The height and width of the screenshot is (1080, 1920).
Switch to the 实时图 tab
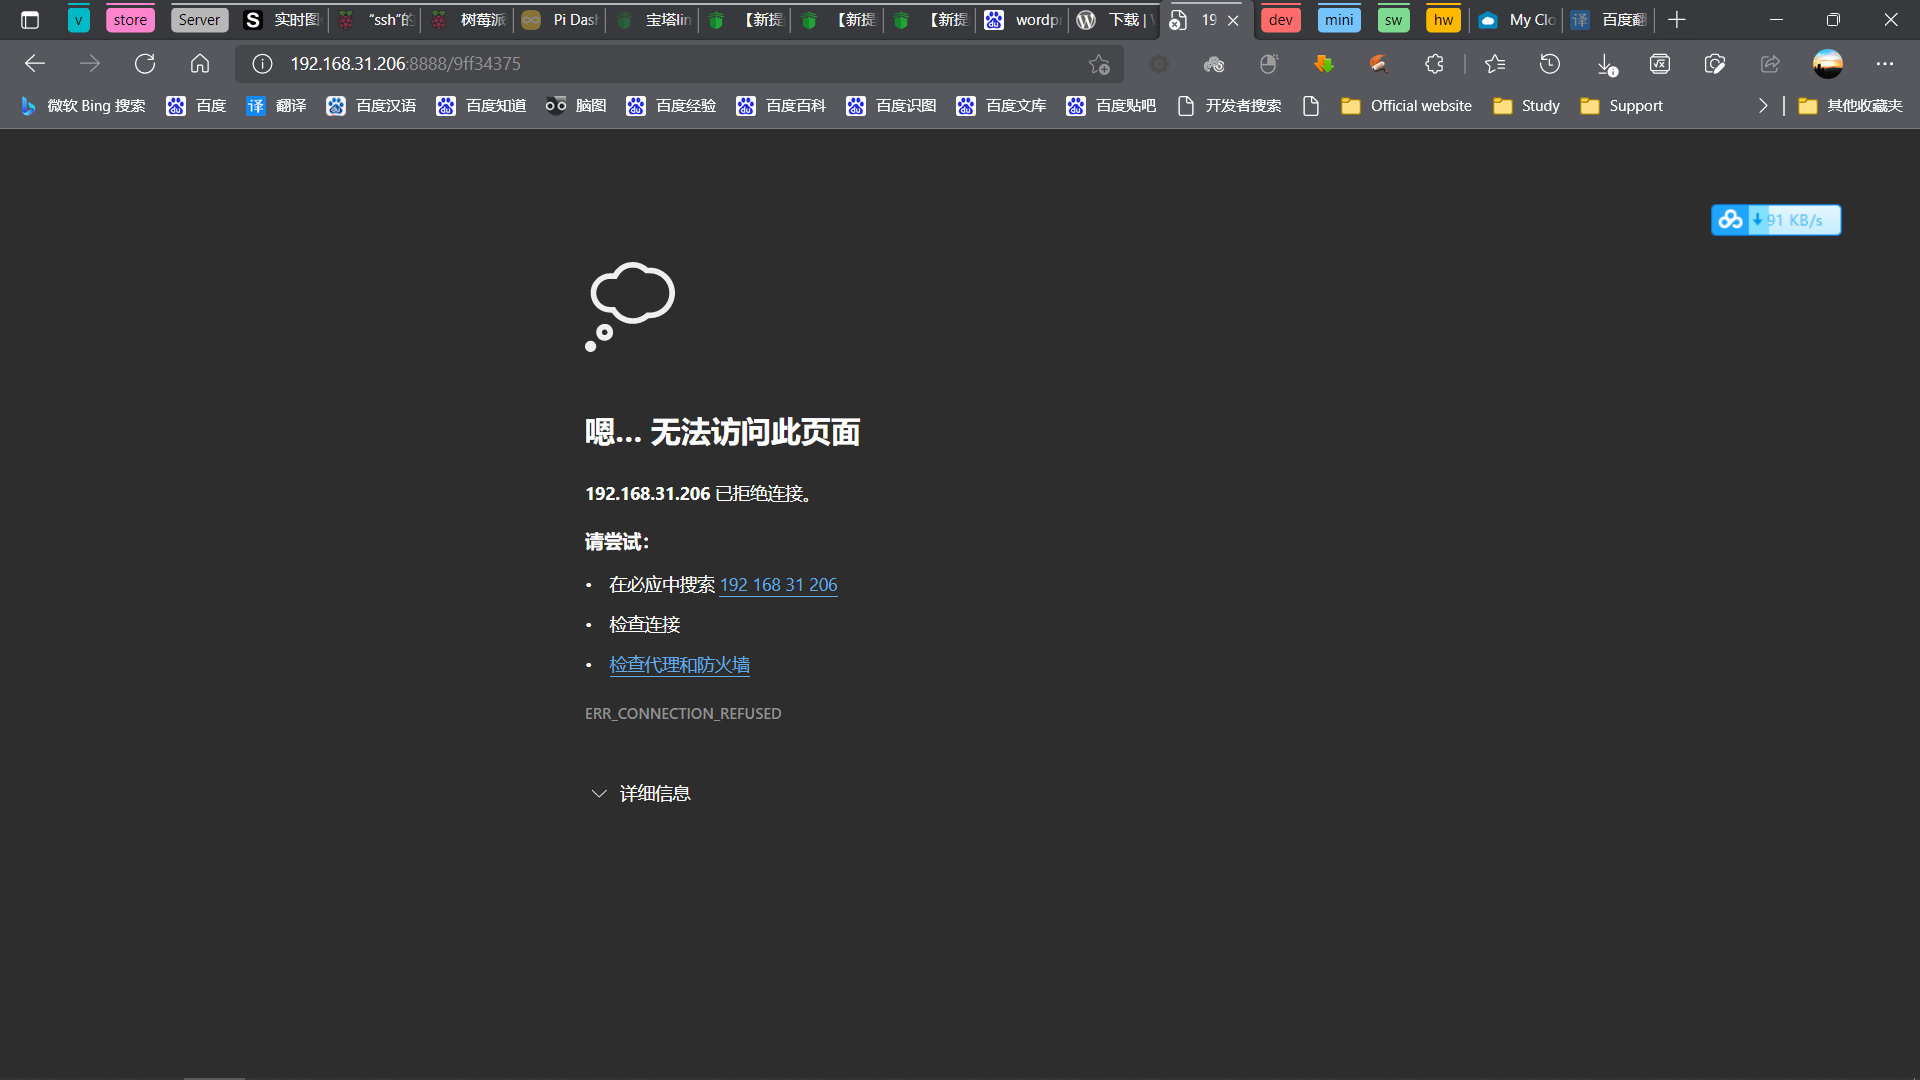click(x=283, y=20)
